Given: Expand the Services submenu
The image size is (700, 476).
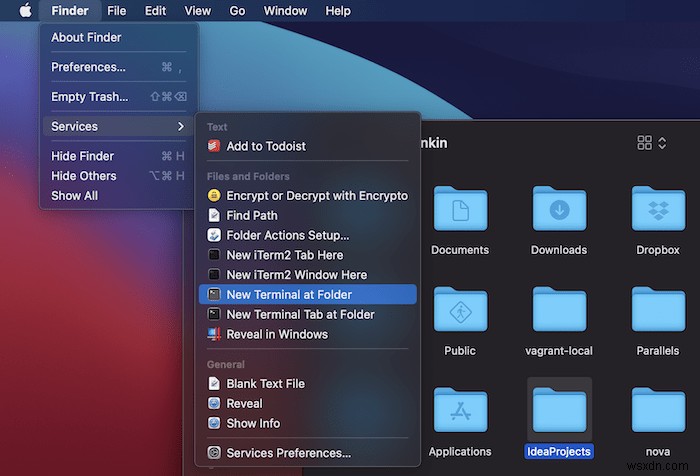Looking at the screenshot, I should [x=118, y=126].
